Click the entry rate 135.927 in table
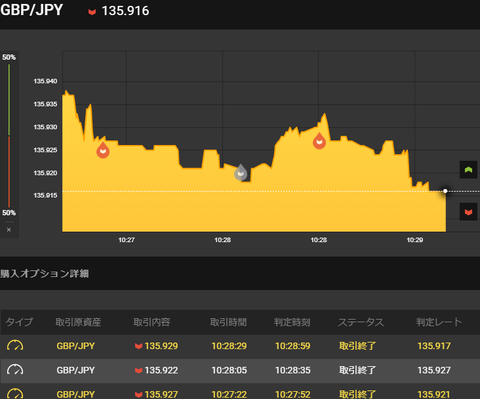Screen dimensions: 480x399 click(x=161, y=394)
